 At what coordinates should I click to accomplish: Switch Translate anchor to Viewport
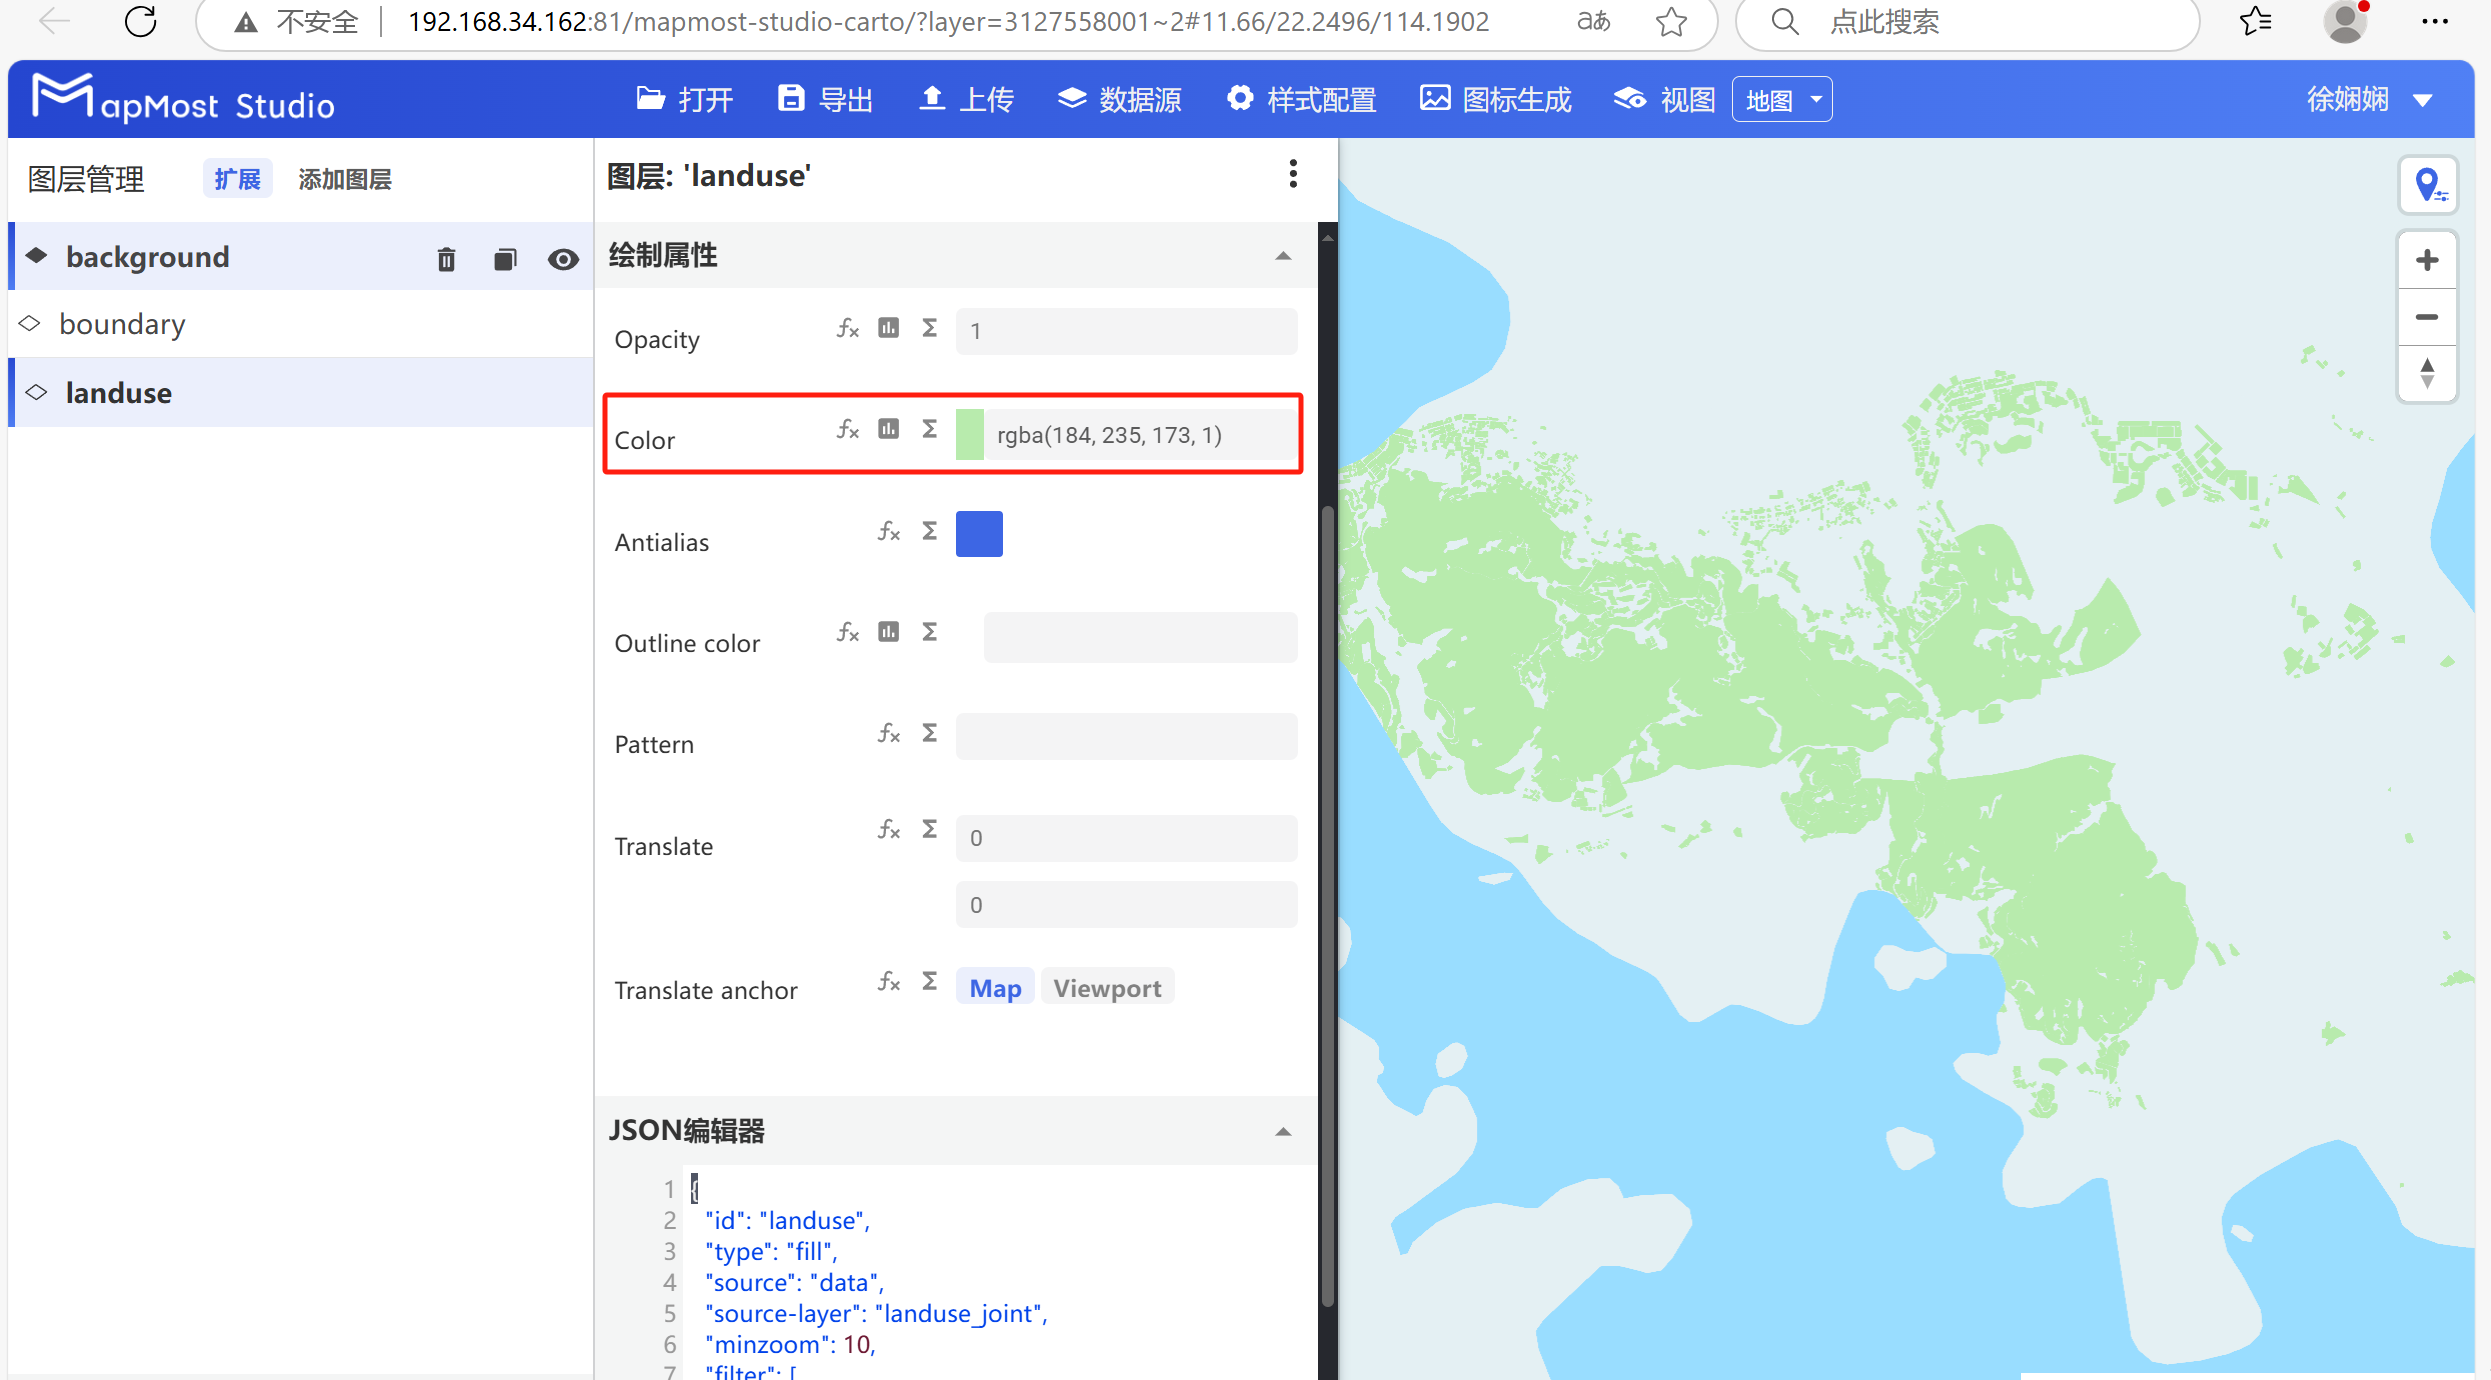[1107, 987]
